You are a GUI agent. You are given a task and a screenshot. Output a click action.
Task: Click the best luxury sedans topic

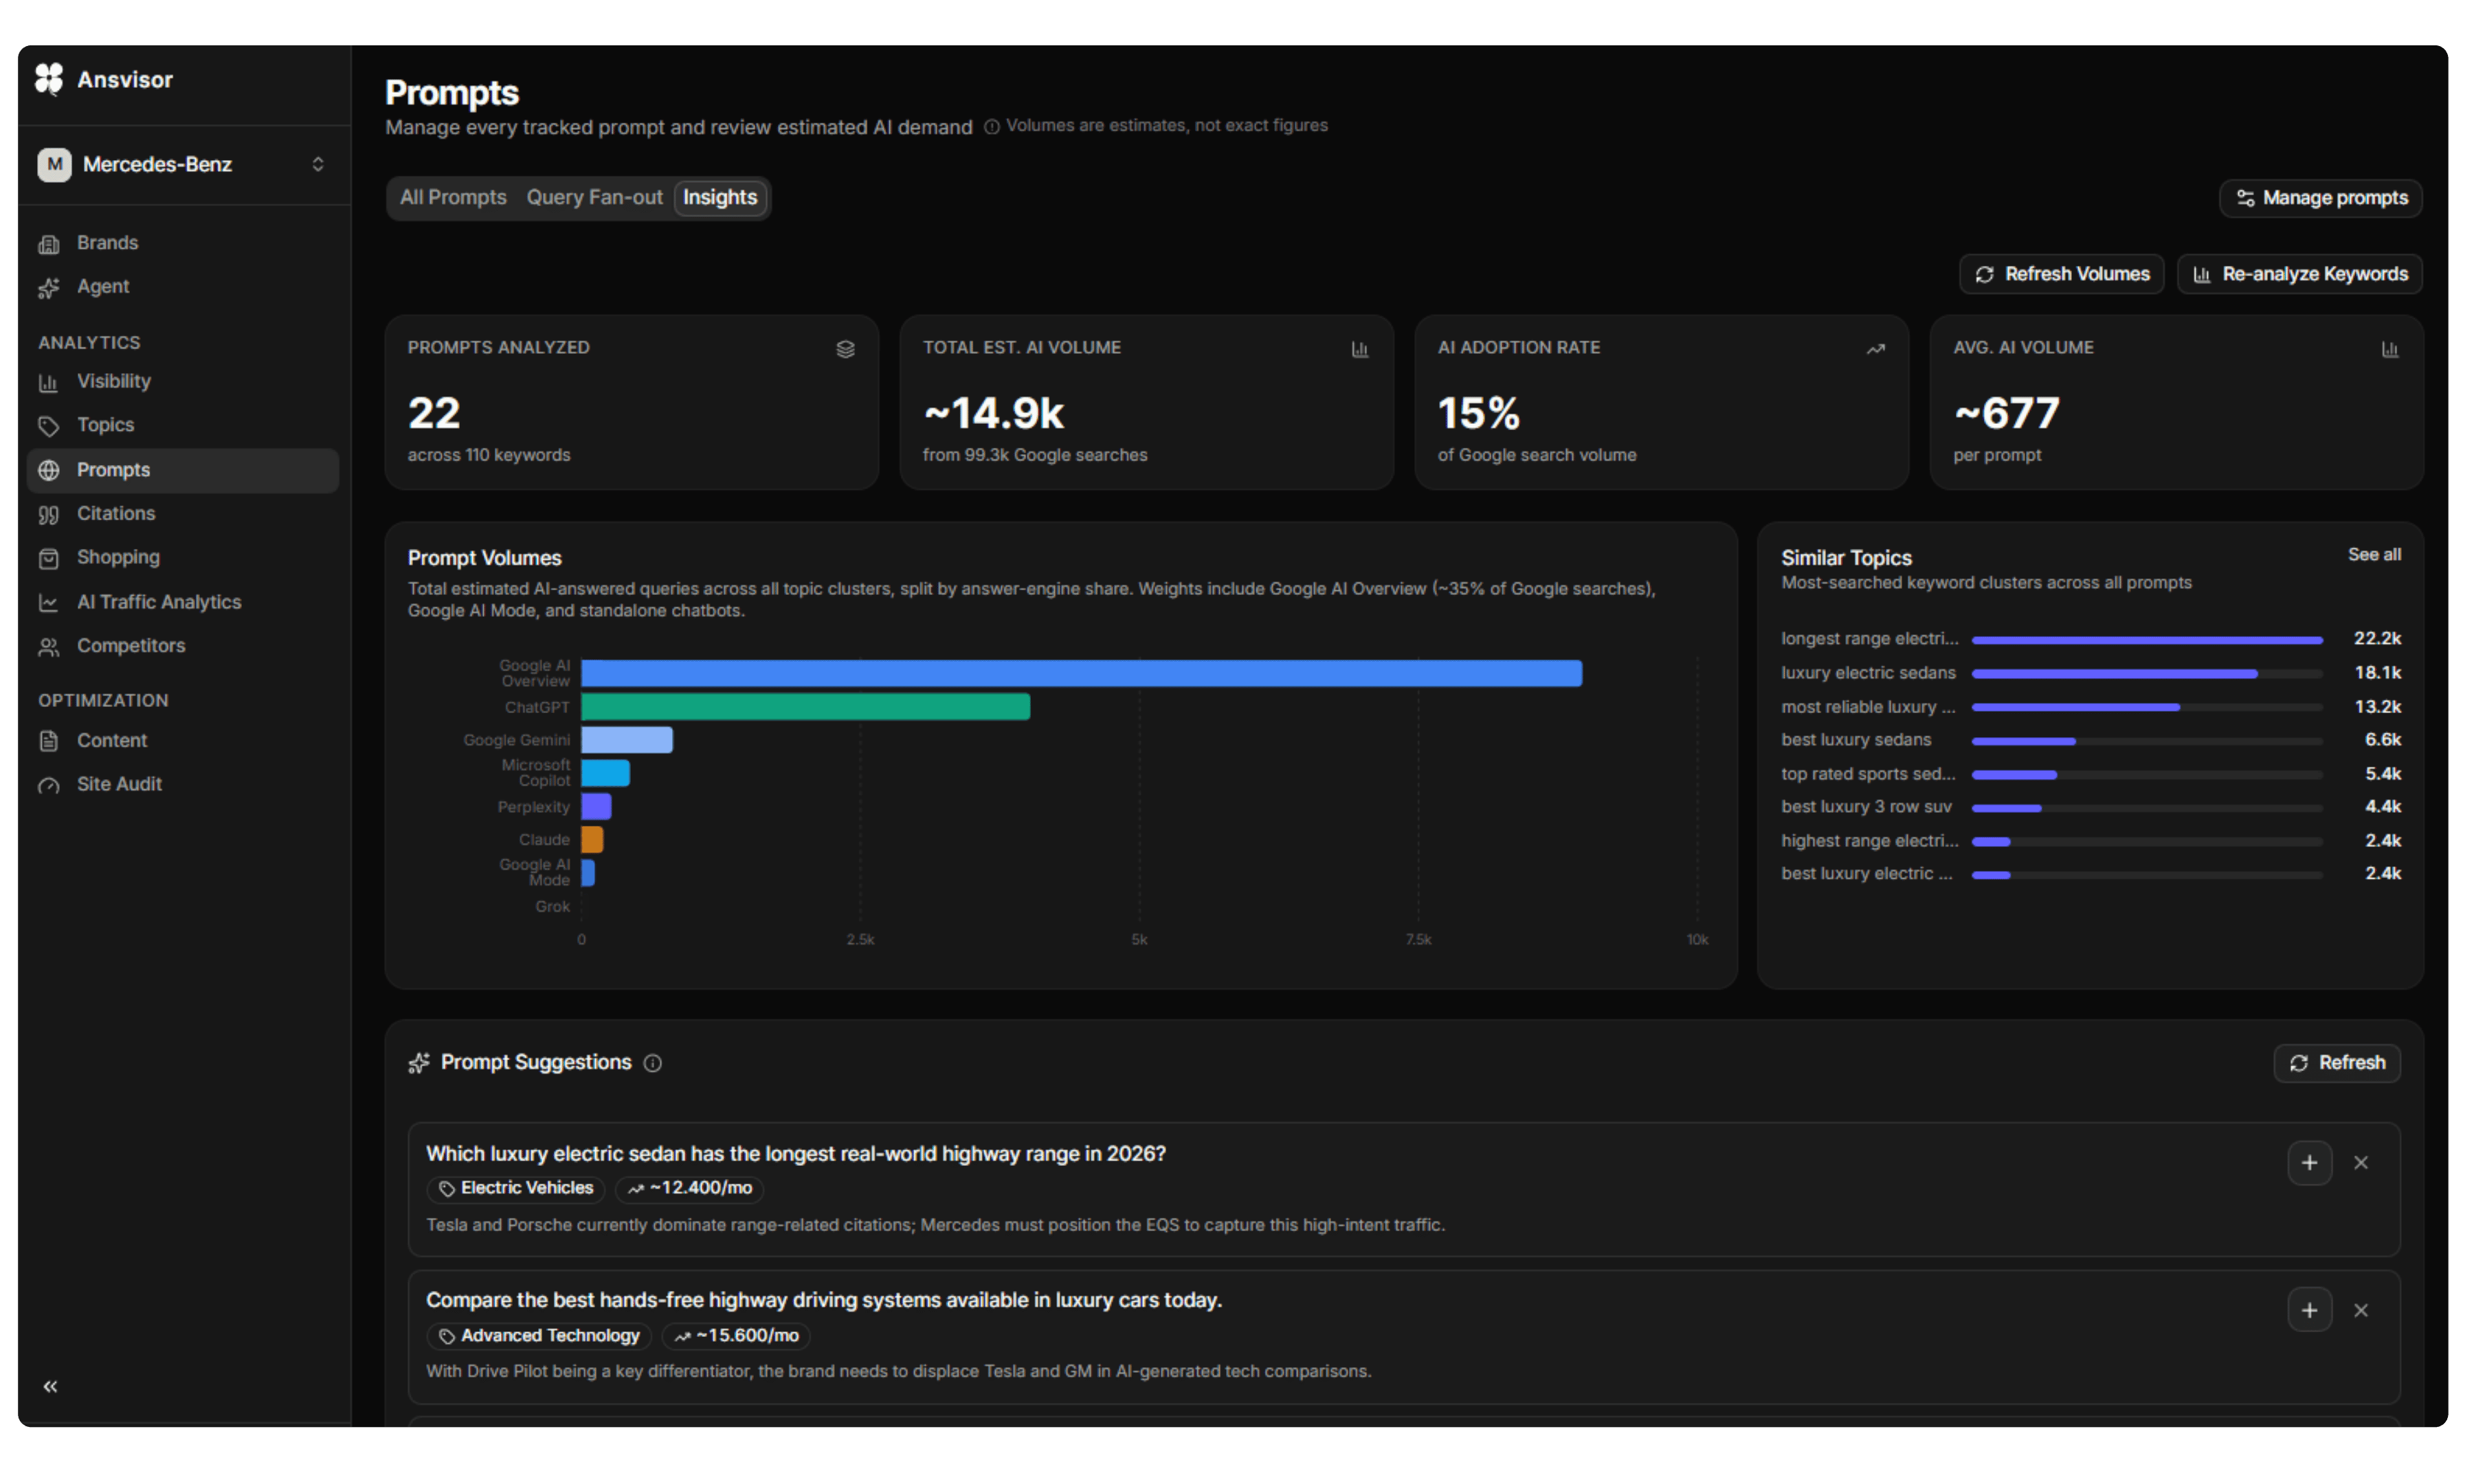(1855, 740)
